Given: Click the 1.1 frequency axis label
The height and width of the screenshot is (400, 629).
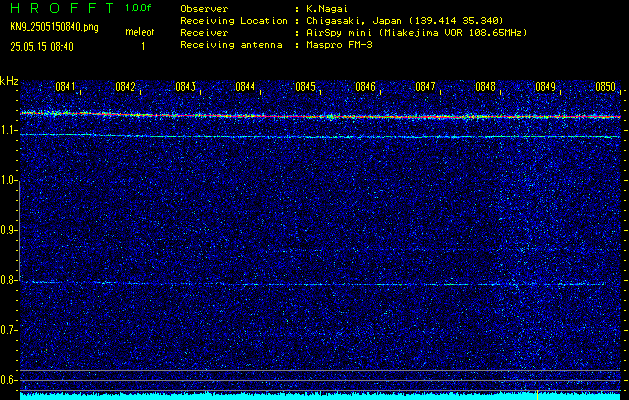Looking at the screenshot, I should pyautogui.click(x=8, y=130).
